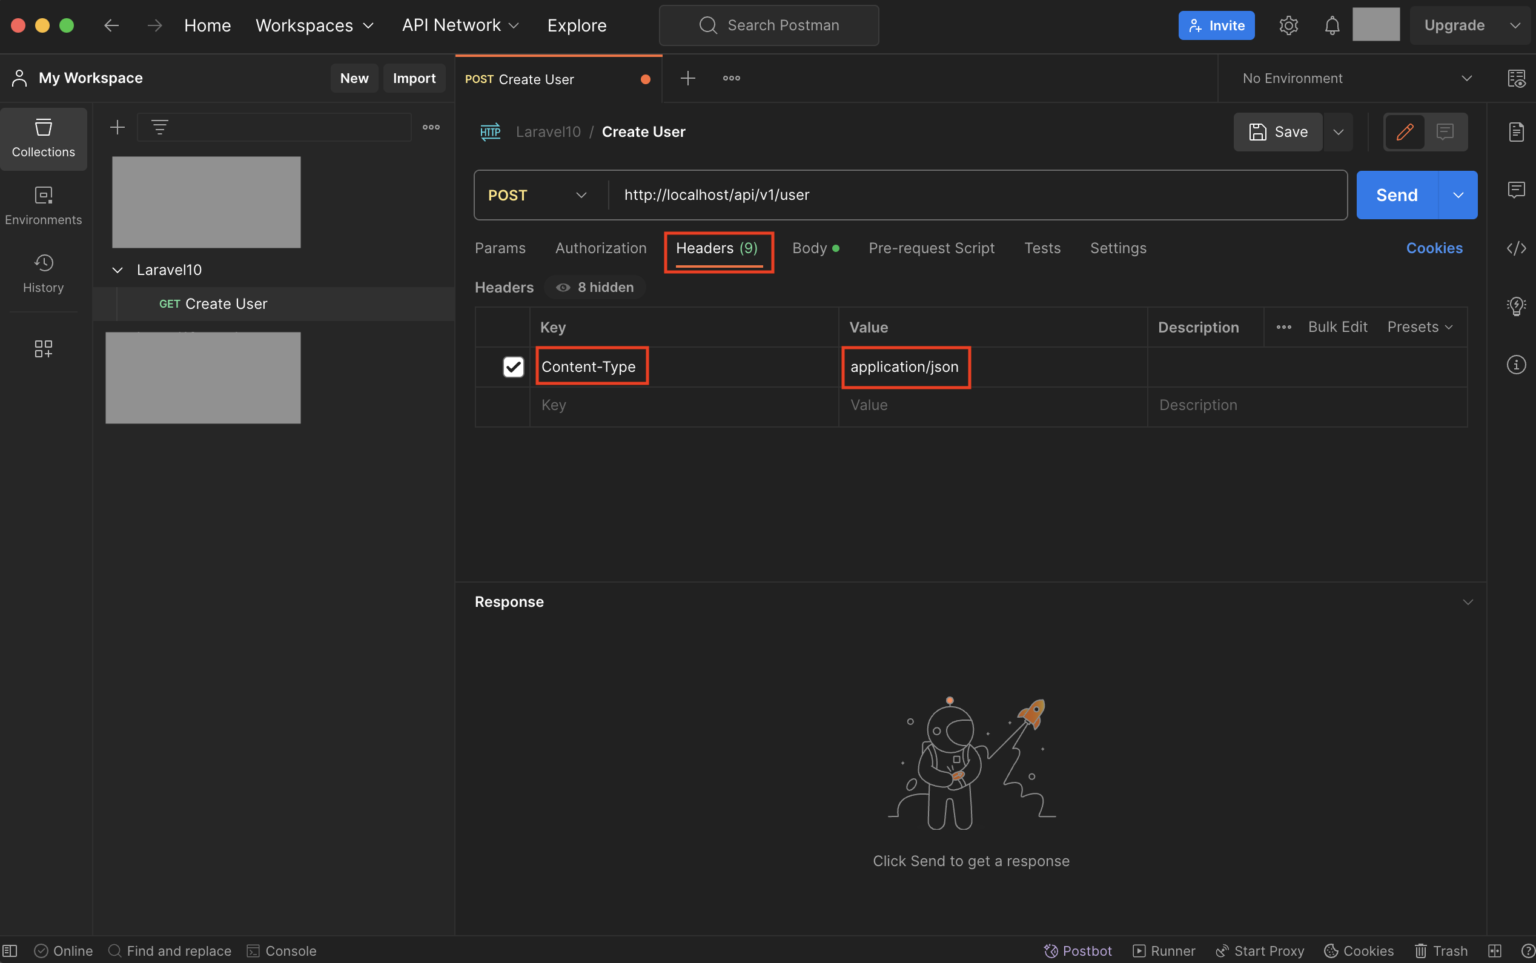Open the Runner from the status bar
The image size is (1536, 963).
[1163, 950]
